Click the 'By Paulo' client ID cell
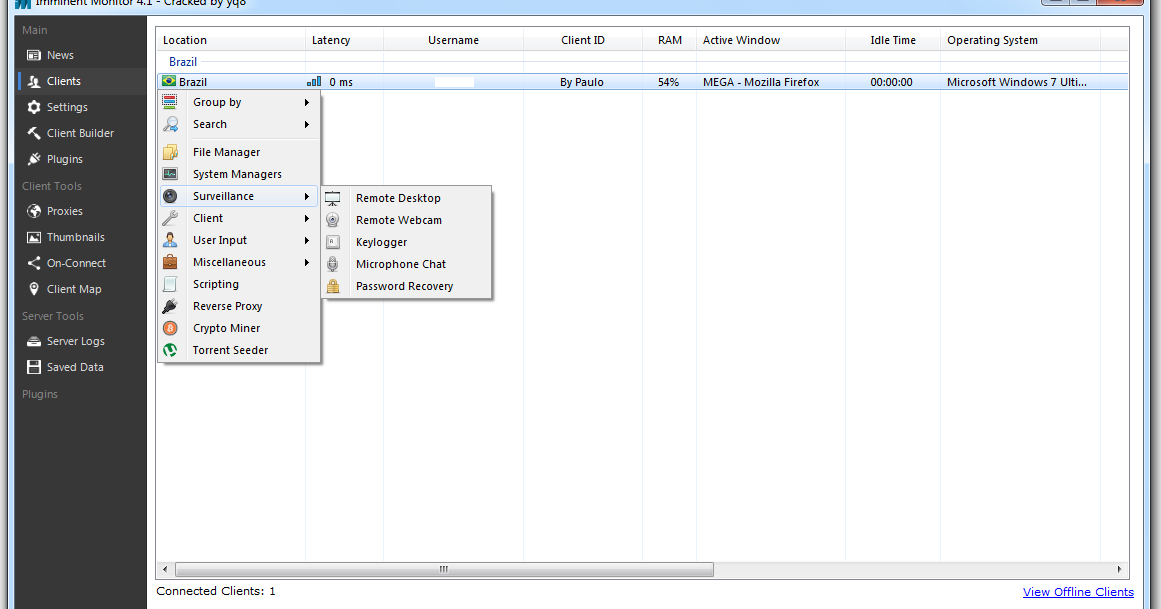This screenshot has width=1161, height=609. pyautogui.click(x=582, y=82)
